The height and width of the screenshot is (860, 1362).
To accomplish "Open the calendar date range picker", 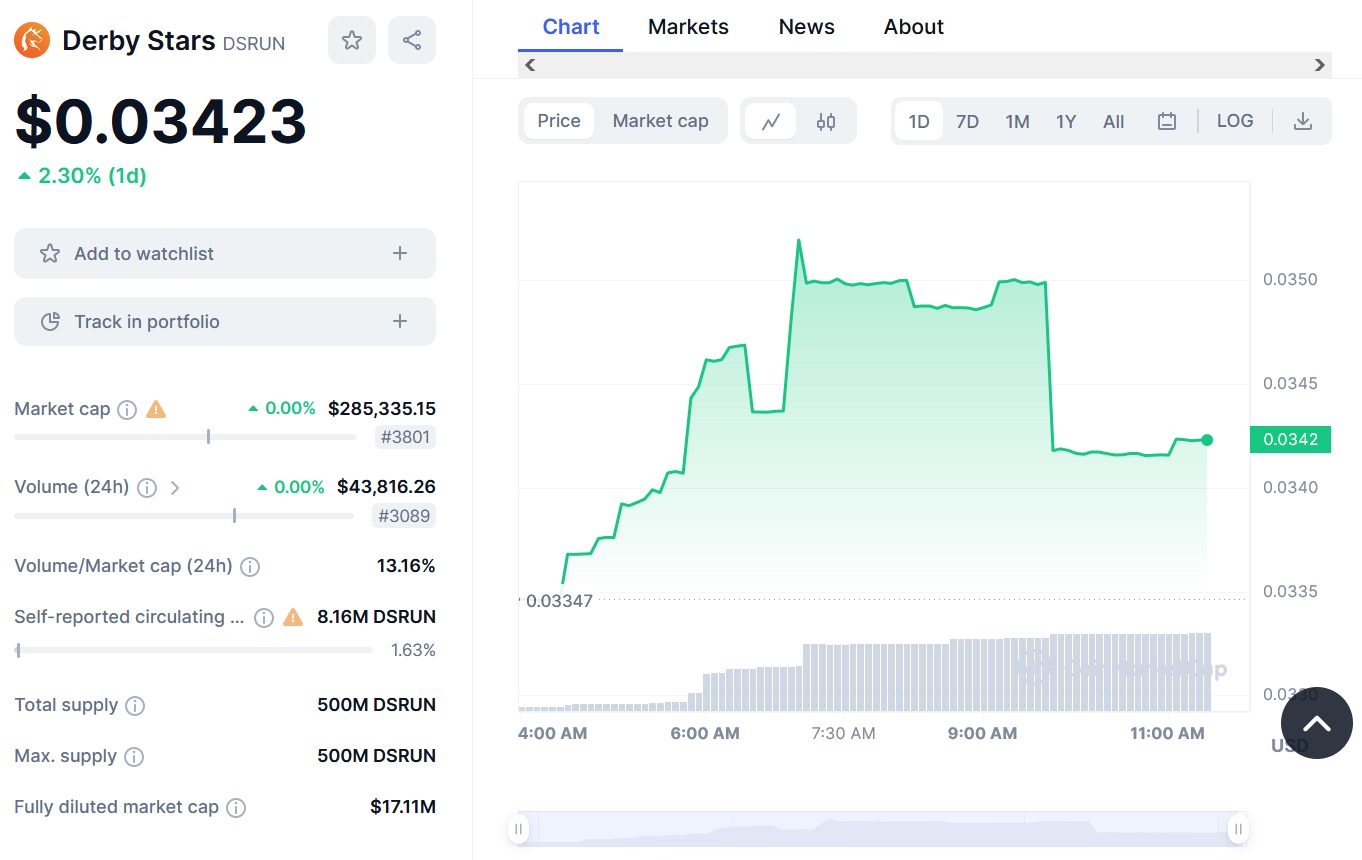I will [x=1166, y=122].
